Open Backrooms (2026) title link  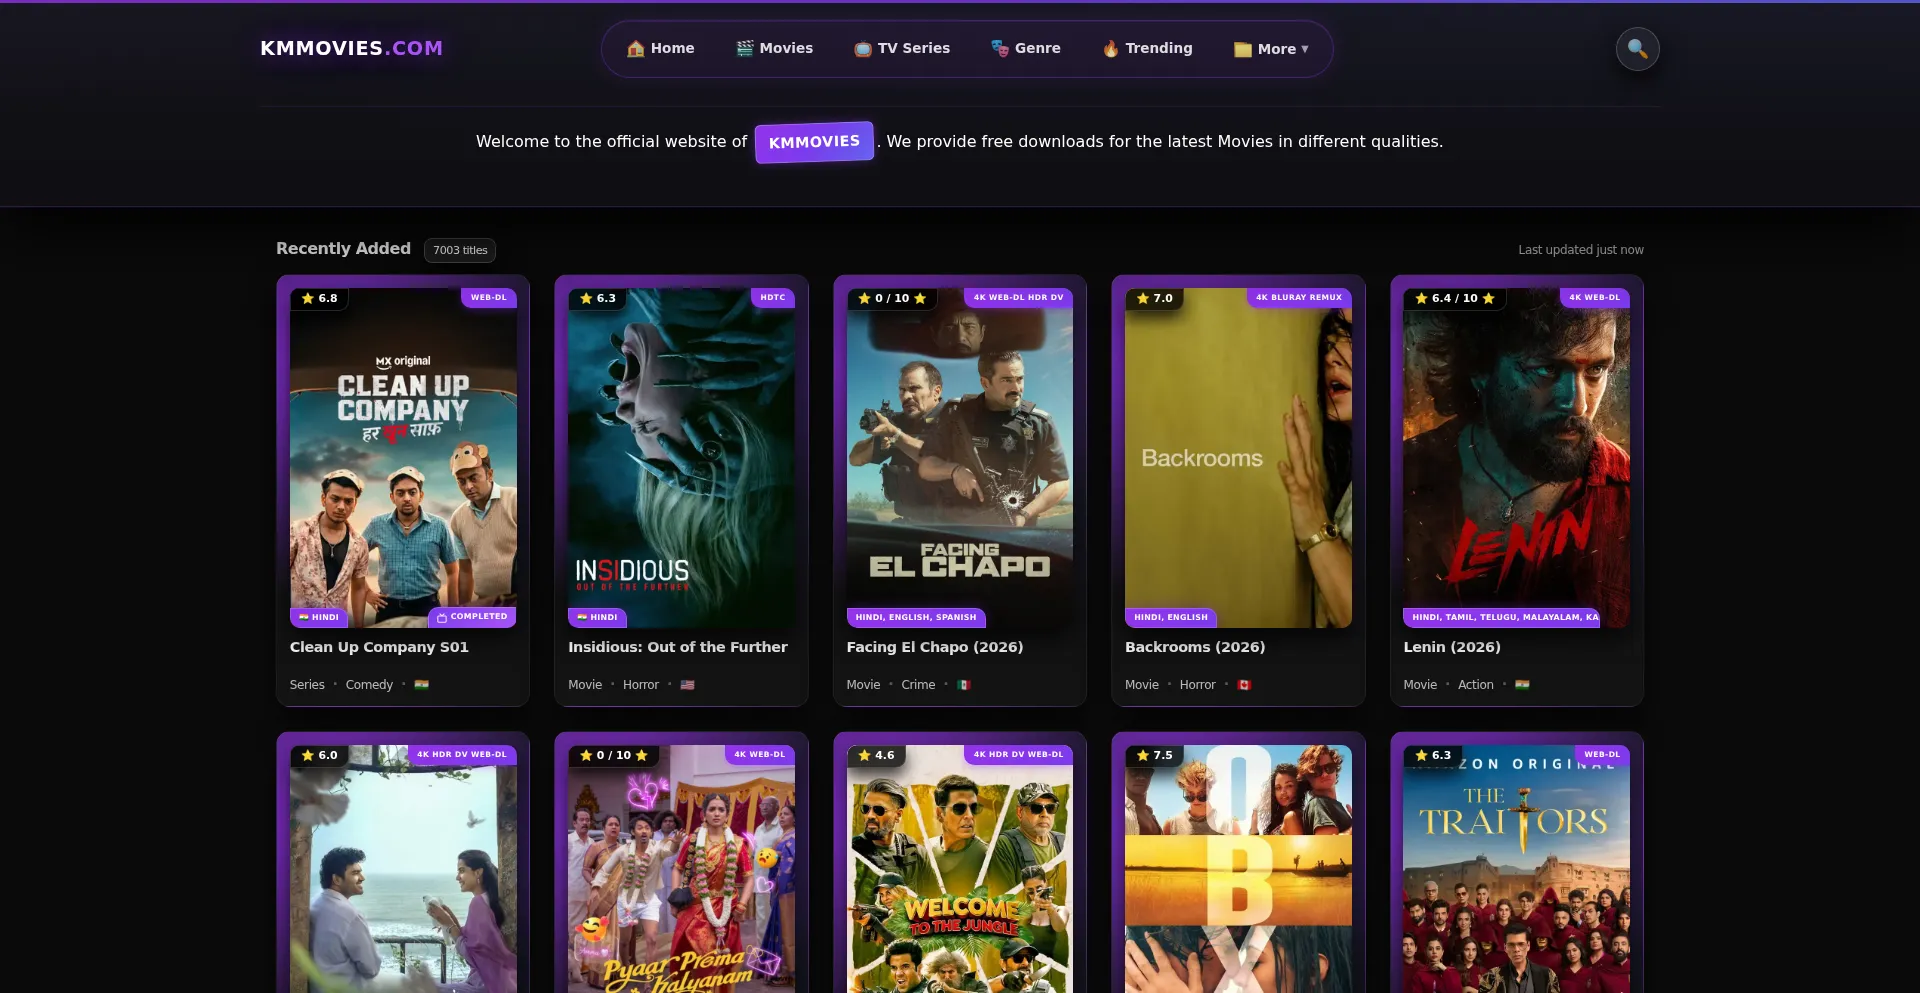1195,647
